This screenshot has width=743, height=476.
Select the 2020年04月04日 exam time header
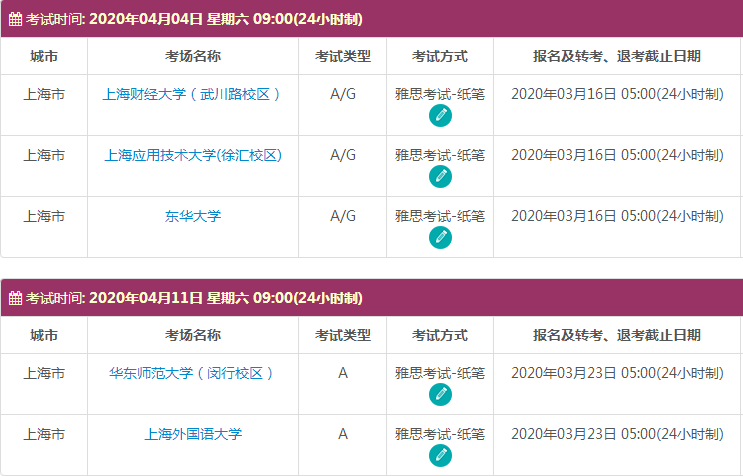(372, 19)
